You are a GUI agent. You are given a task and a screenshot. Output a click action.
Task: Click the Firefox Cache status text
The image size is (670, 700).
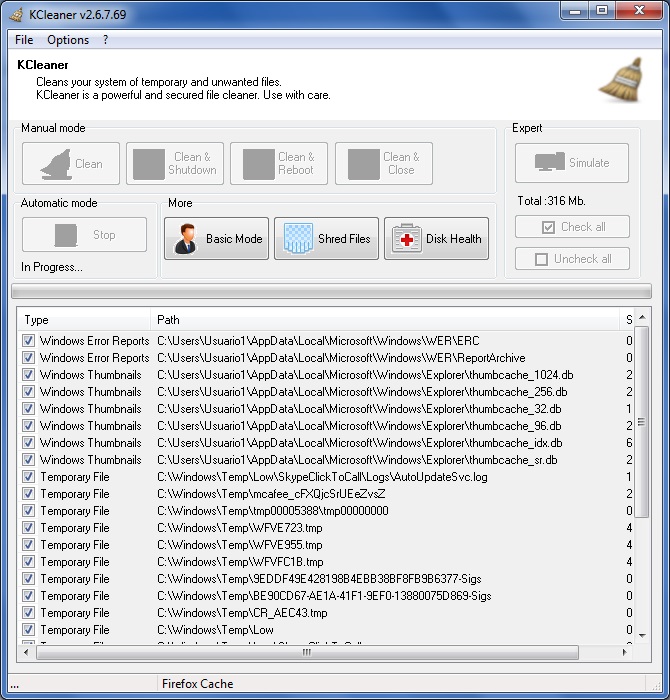(x=197, y=683)
